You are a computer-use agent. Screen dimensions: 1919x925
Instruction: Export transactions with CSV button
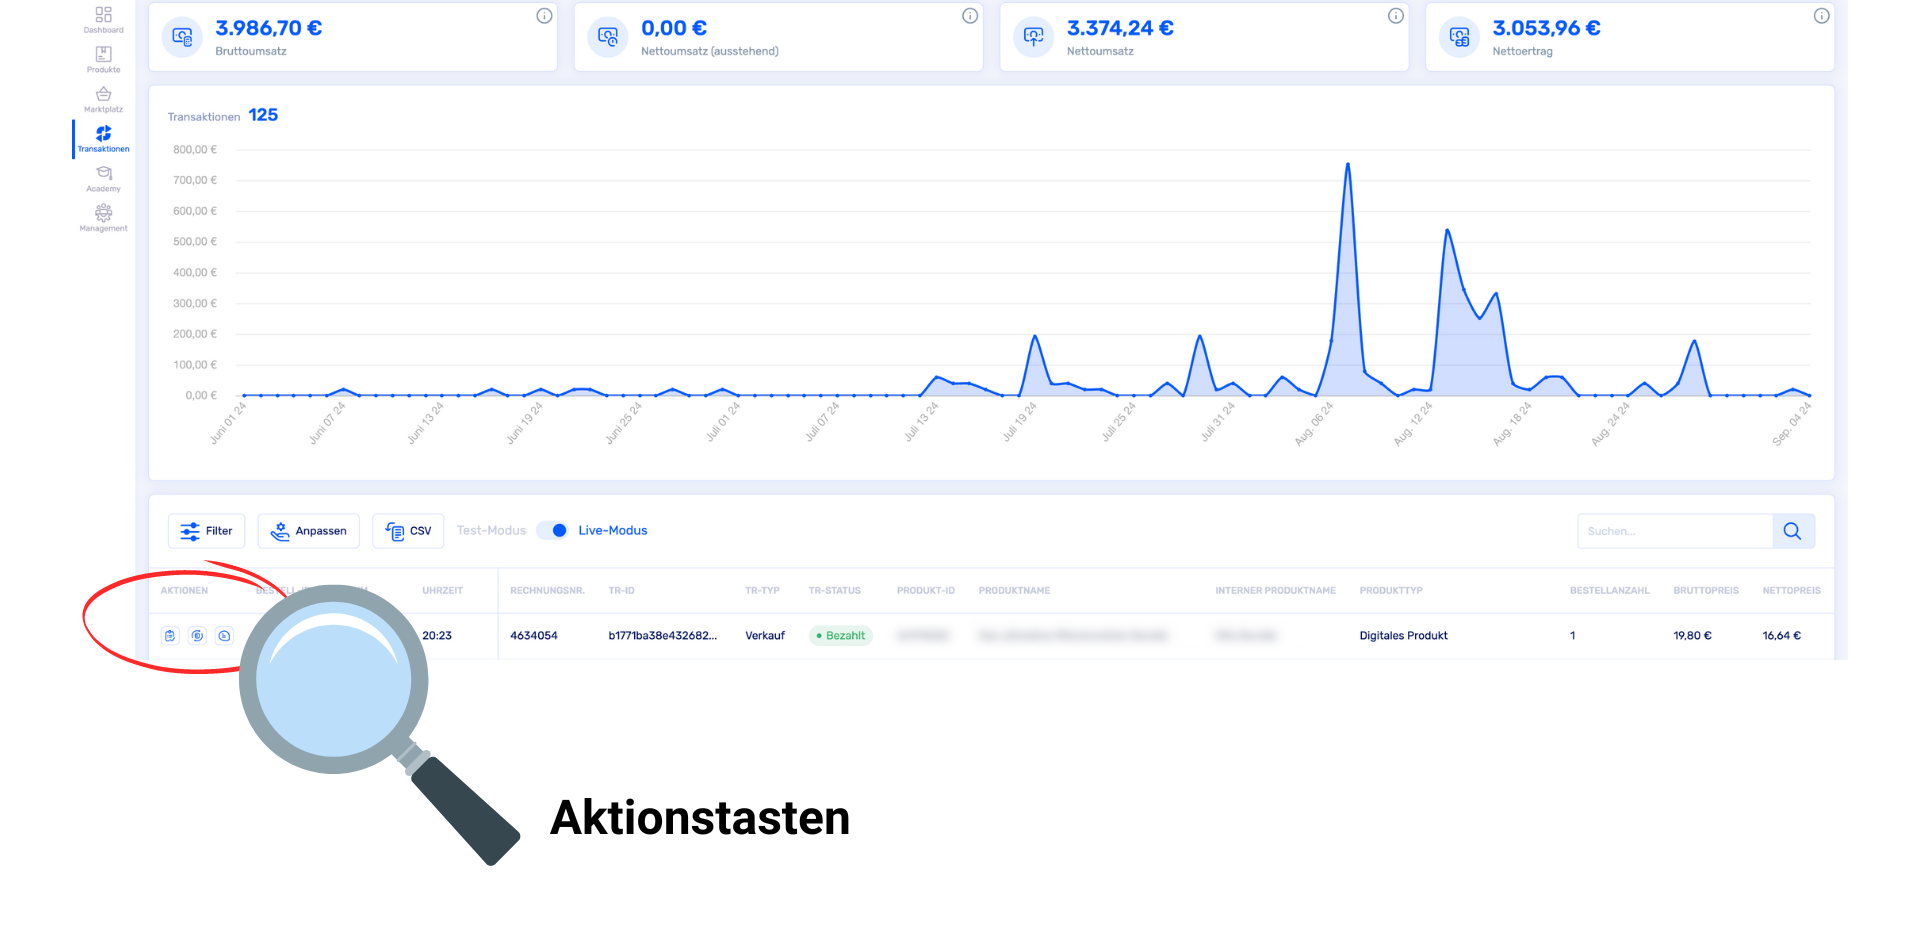point(408,531)
